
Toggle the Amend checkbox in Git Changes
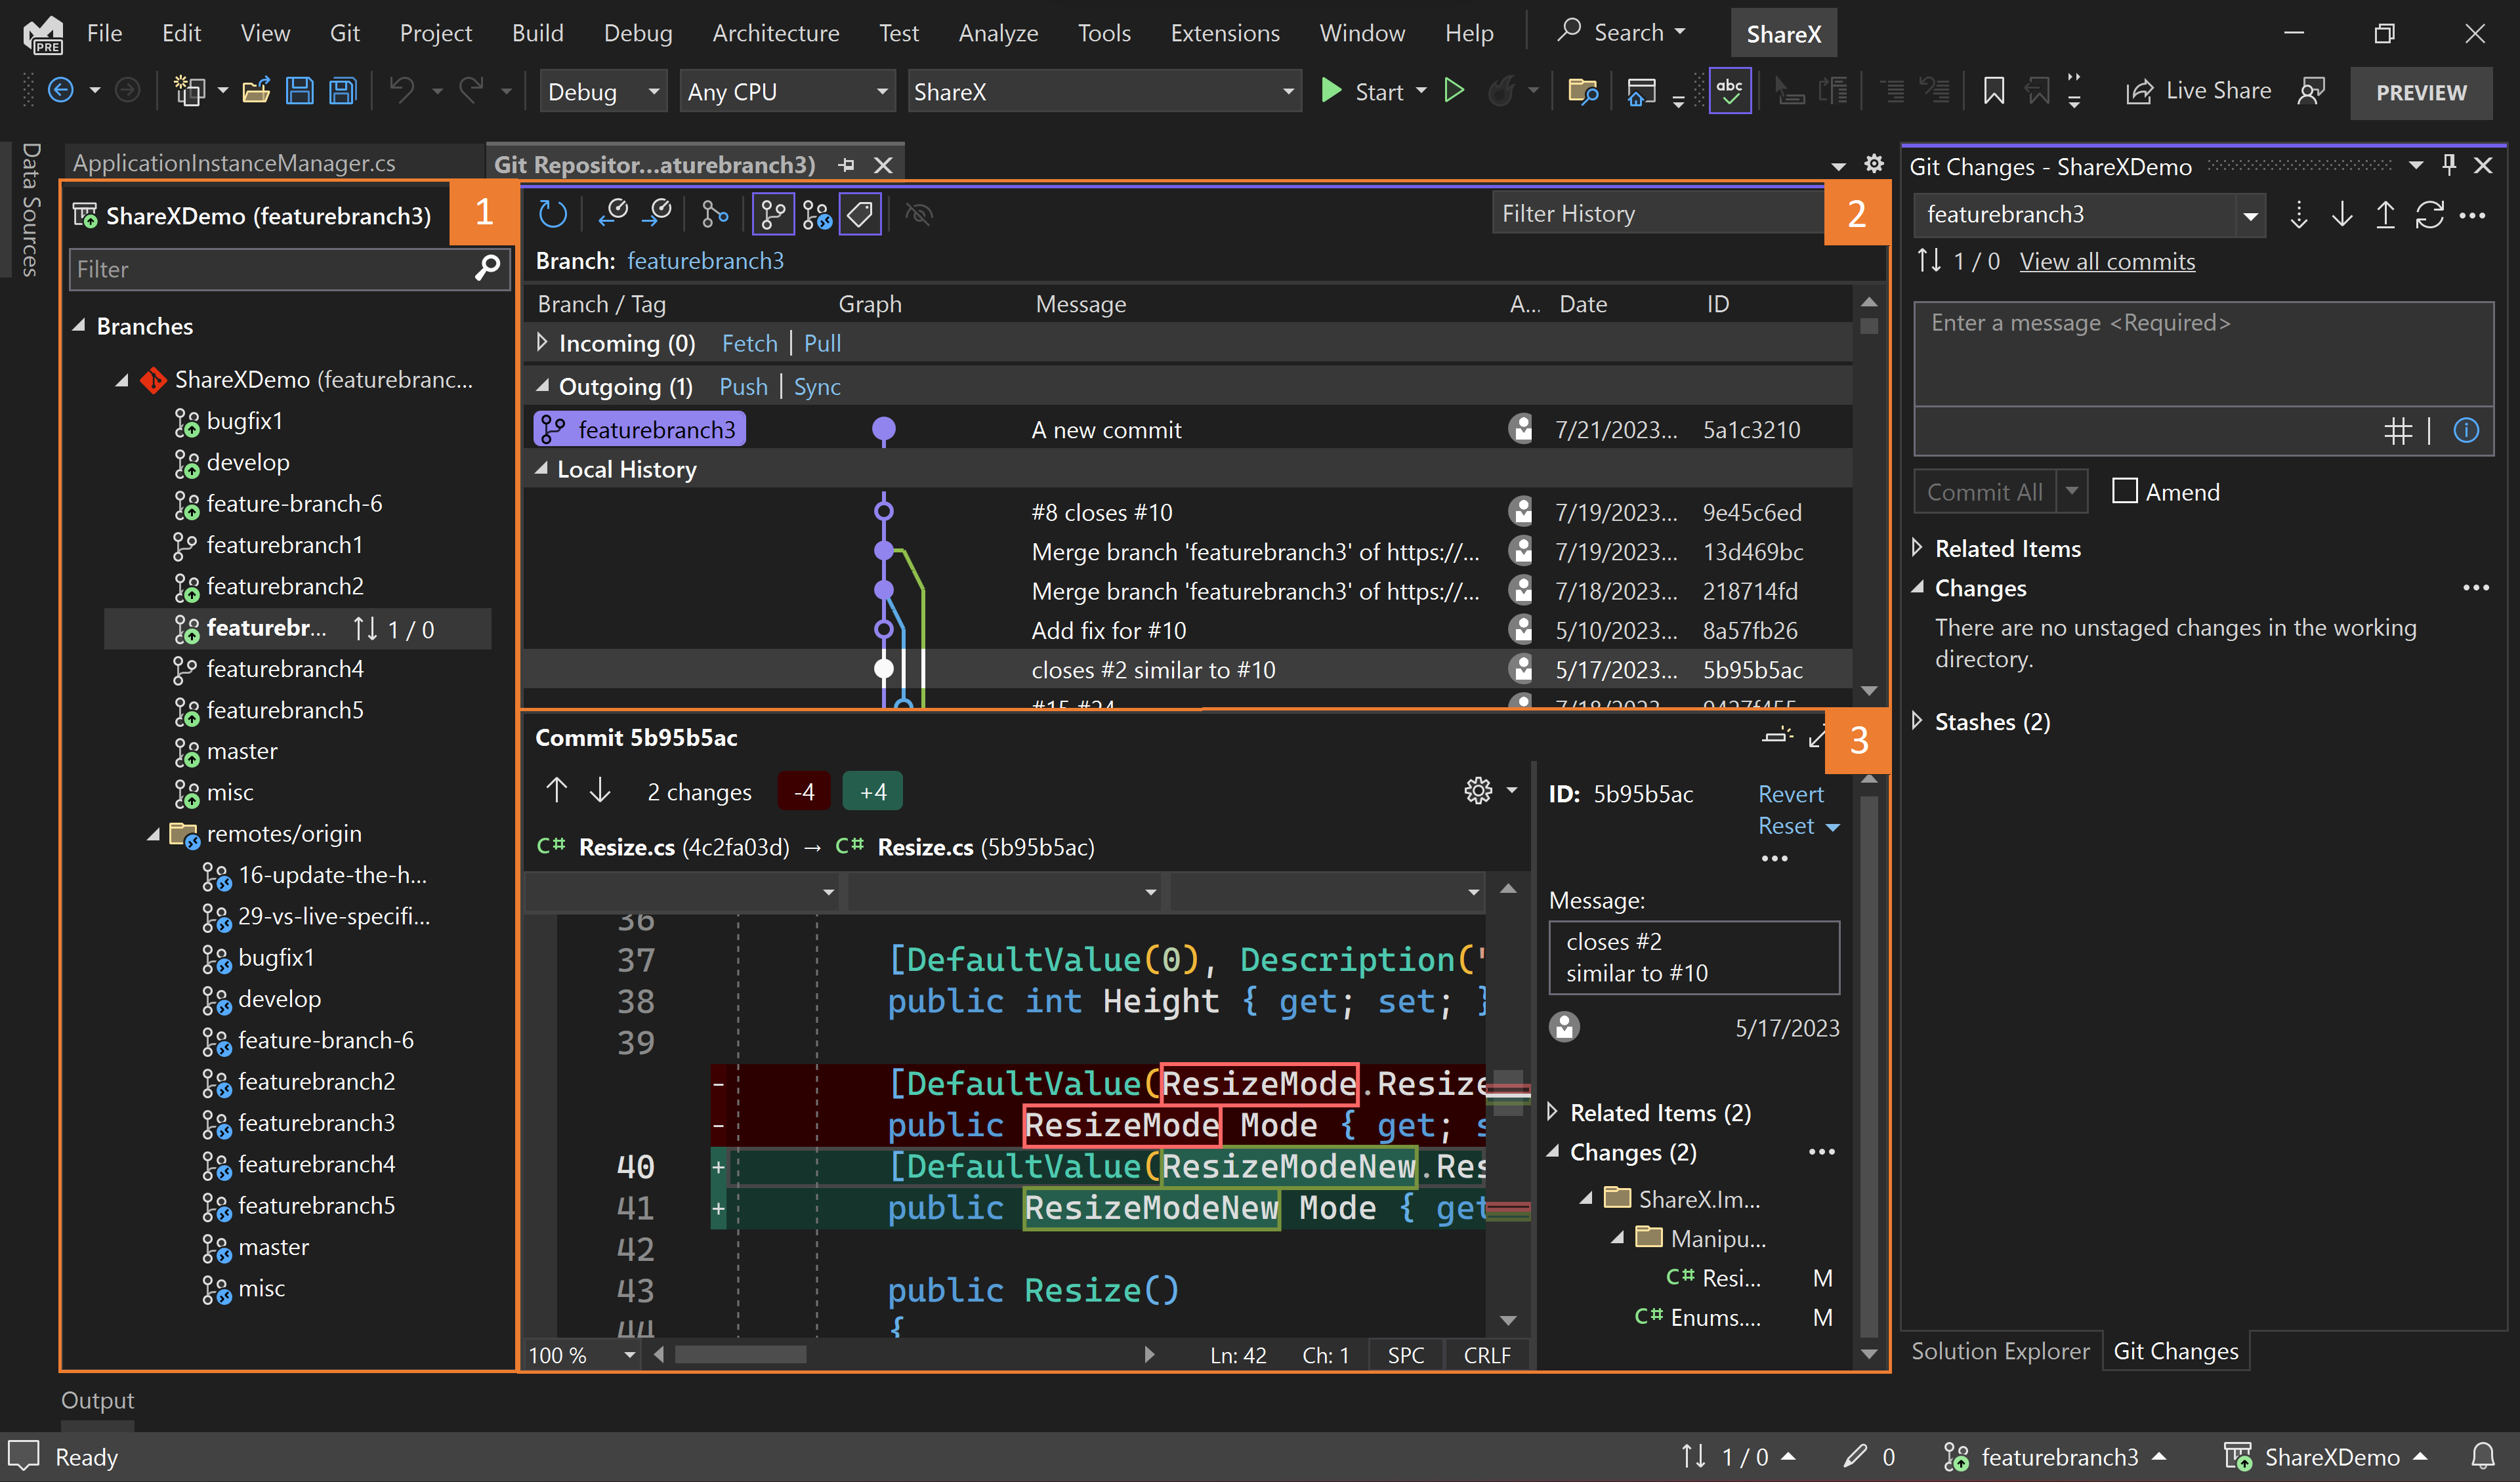coord(2125,491)
